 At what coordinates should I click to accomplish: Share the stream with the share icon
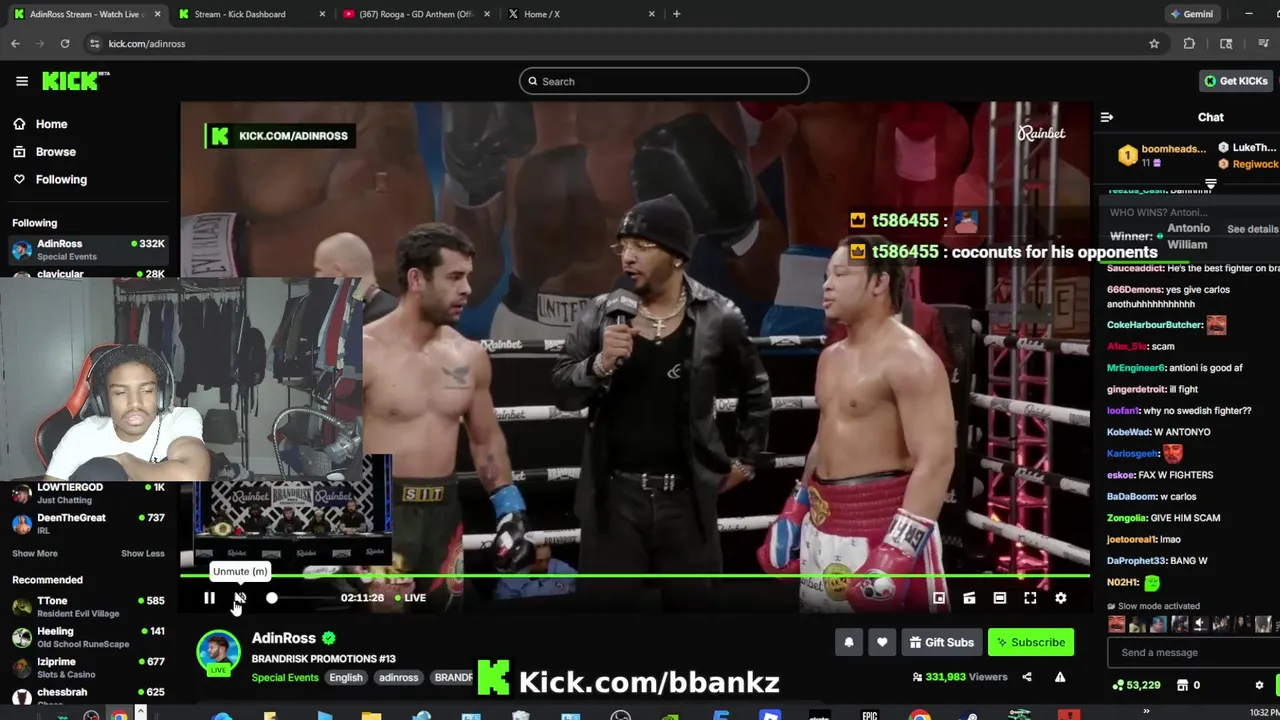(1026, 677)
